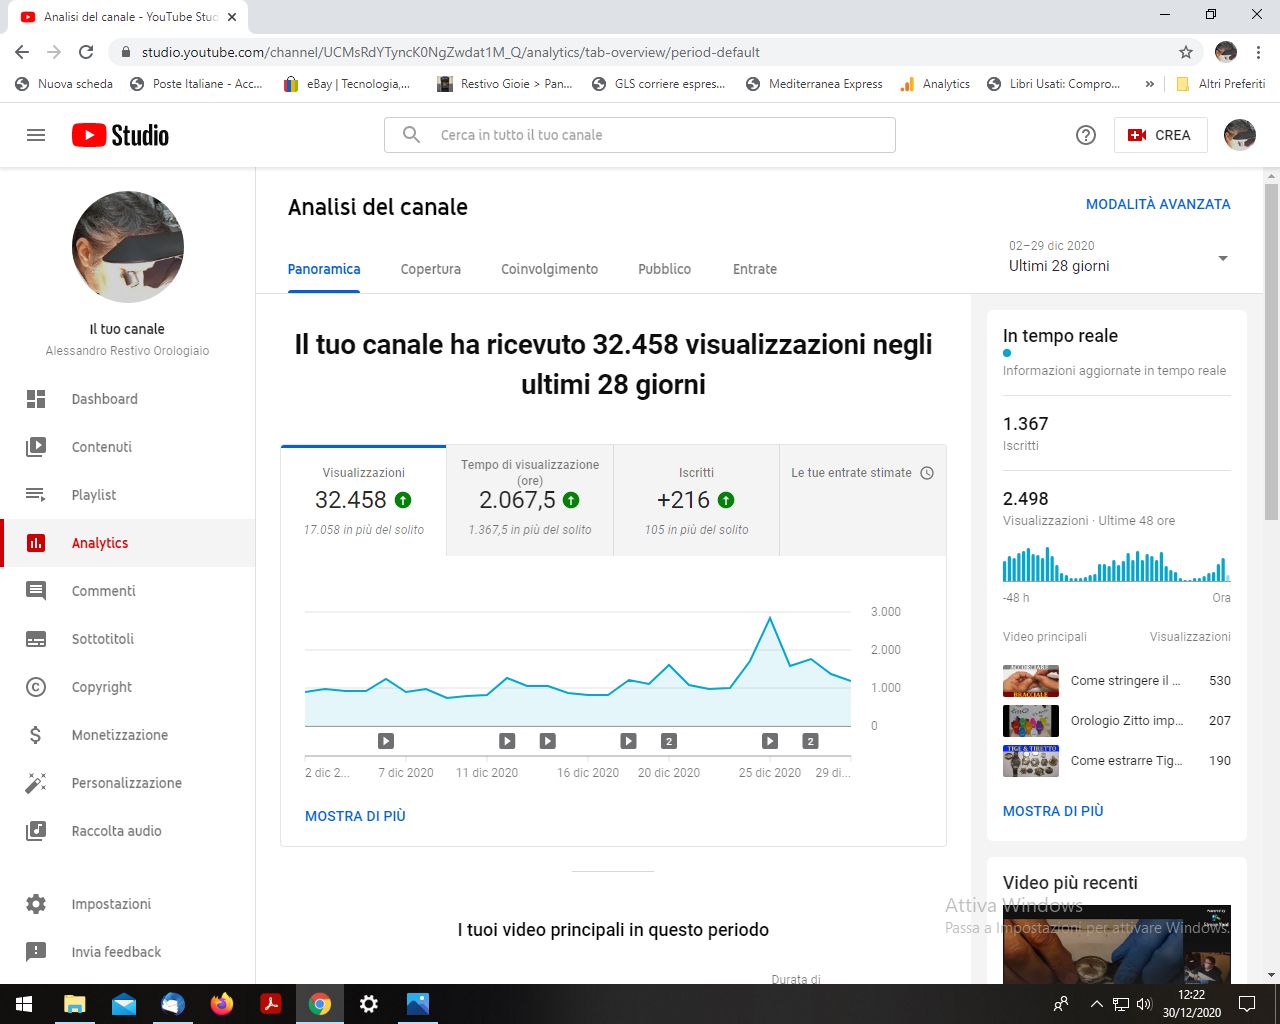
Task: Click the Video più recenti thumbnail
Action: pos(1117,944)
